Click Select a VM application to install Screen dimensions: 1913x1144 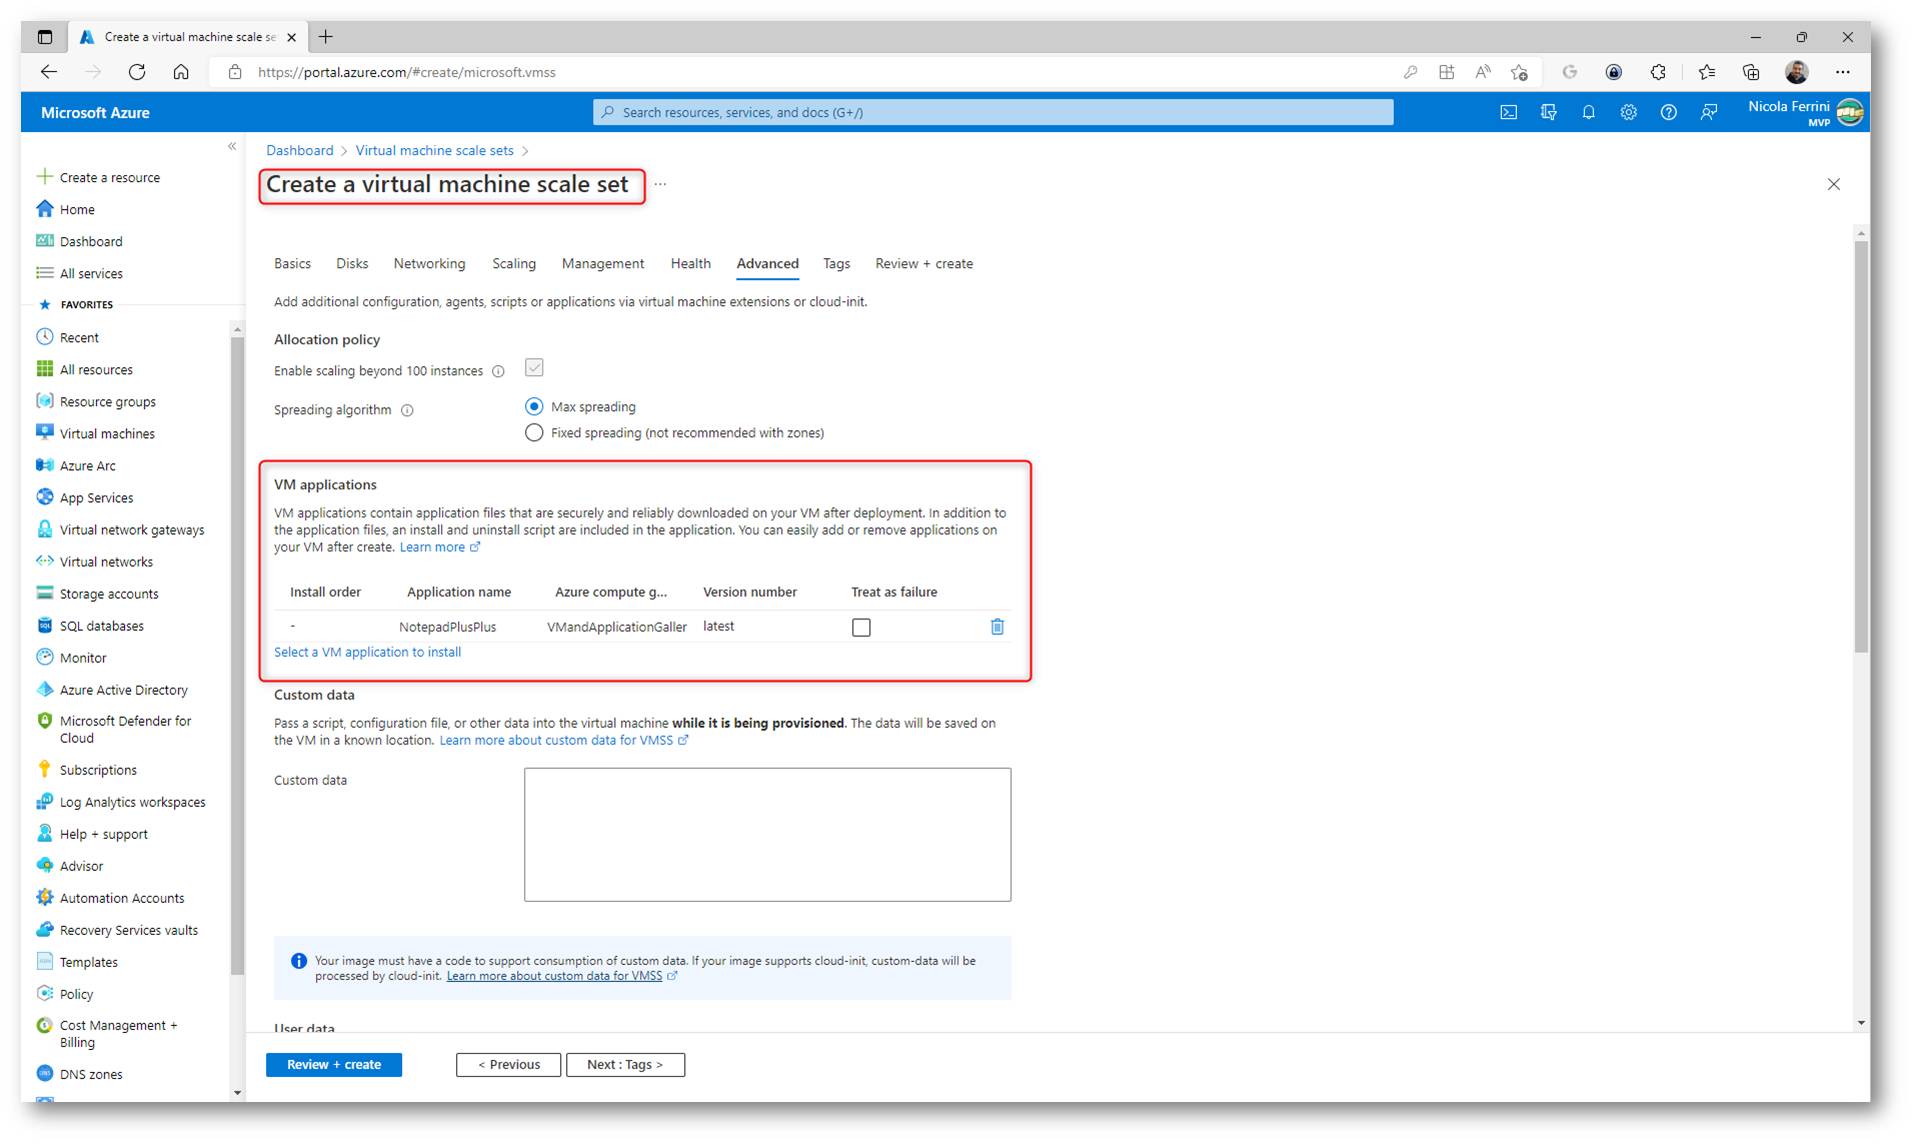tap(367, 652)
